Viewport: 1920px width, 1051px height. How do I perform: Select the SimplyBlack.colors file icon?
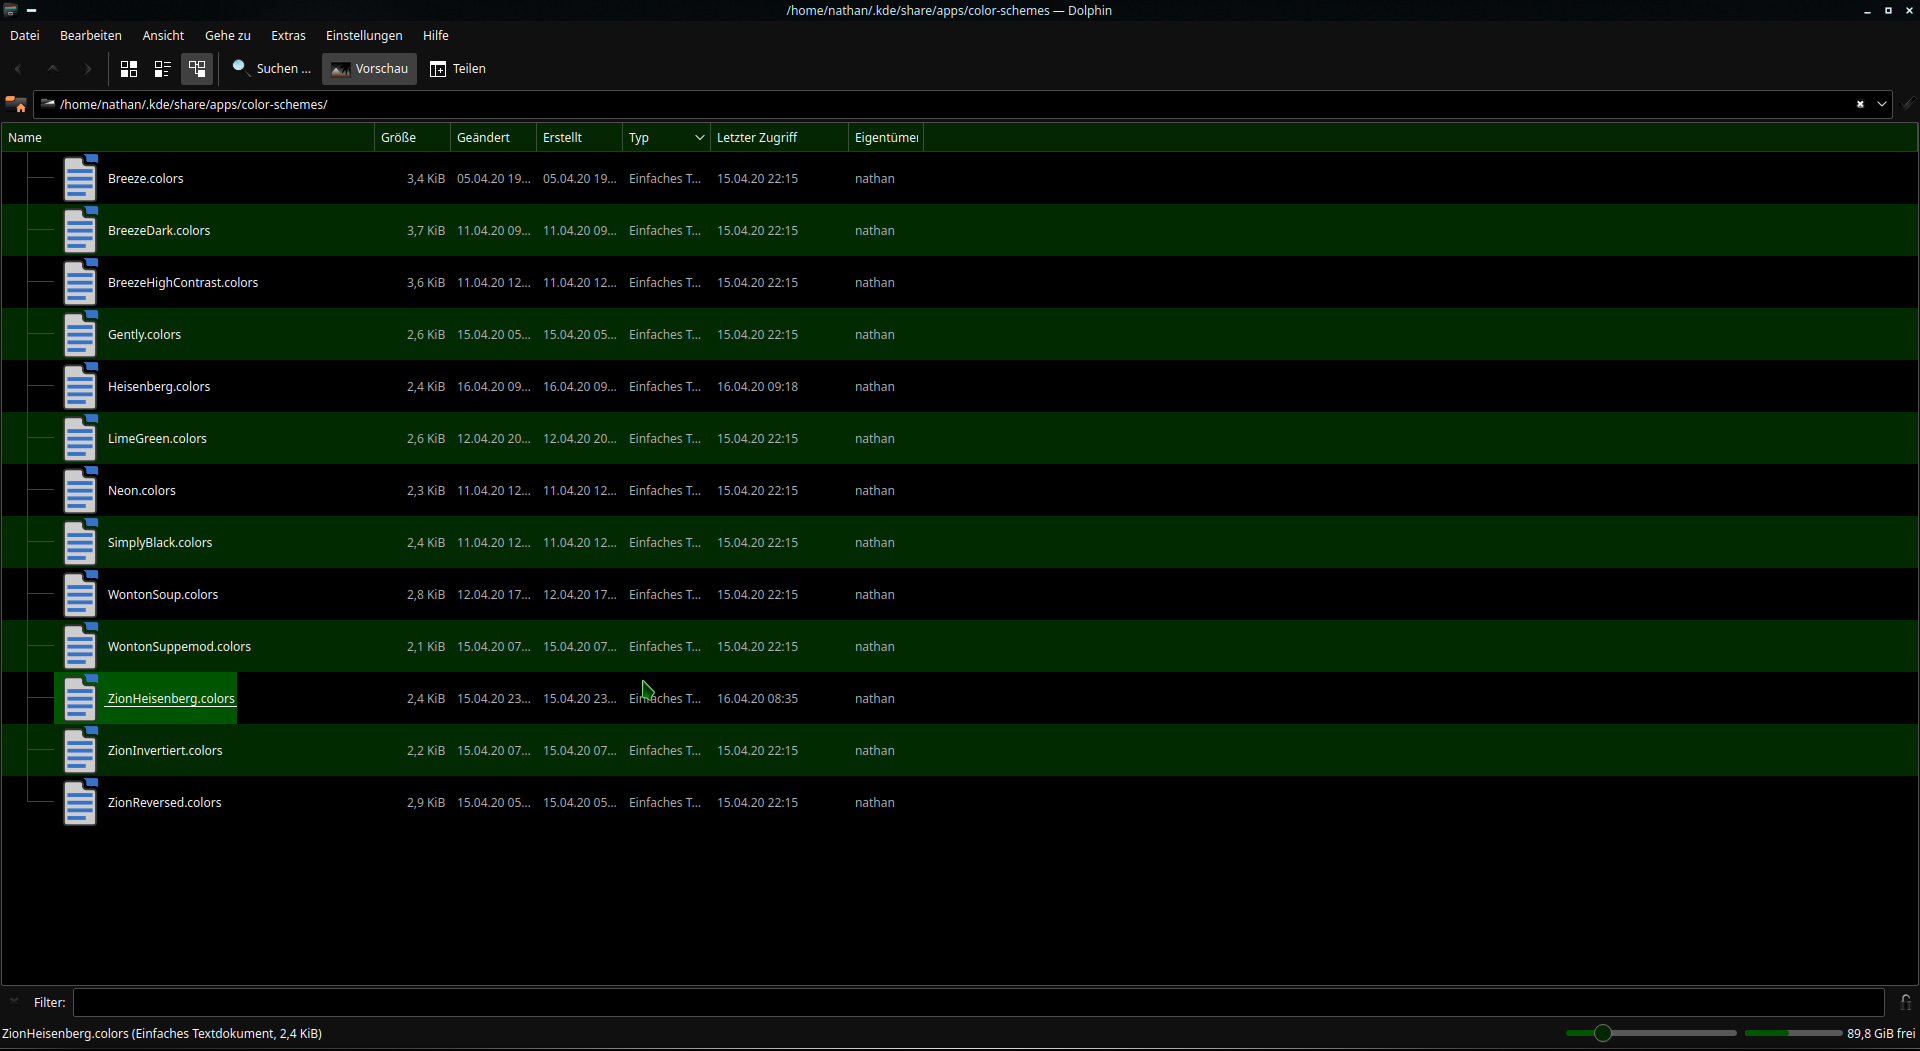click(80, 543)
